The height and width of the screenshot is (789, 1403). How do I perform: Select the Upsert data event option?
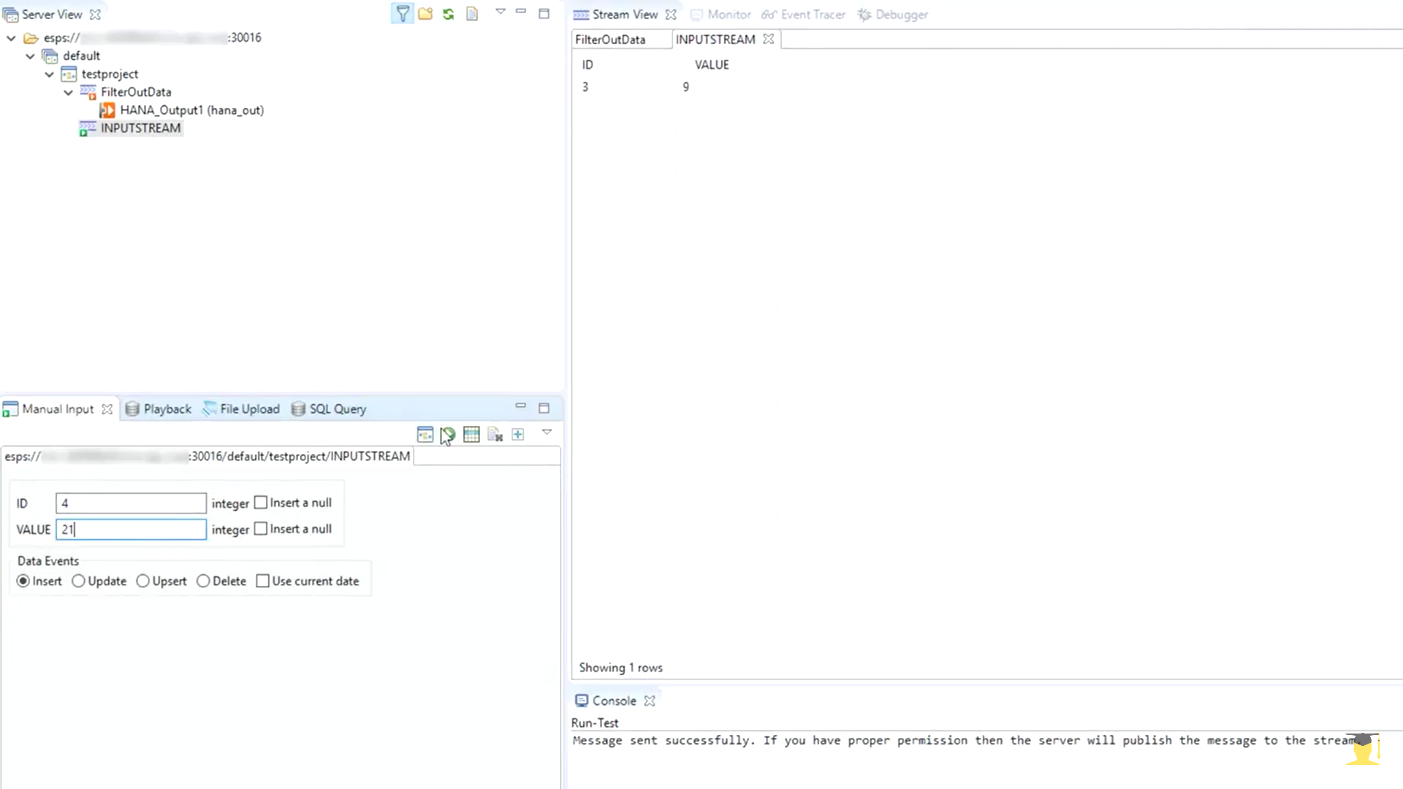pyautogui.click(x=142, y=581)
